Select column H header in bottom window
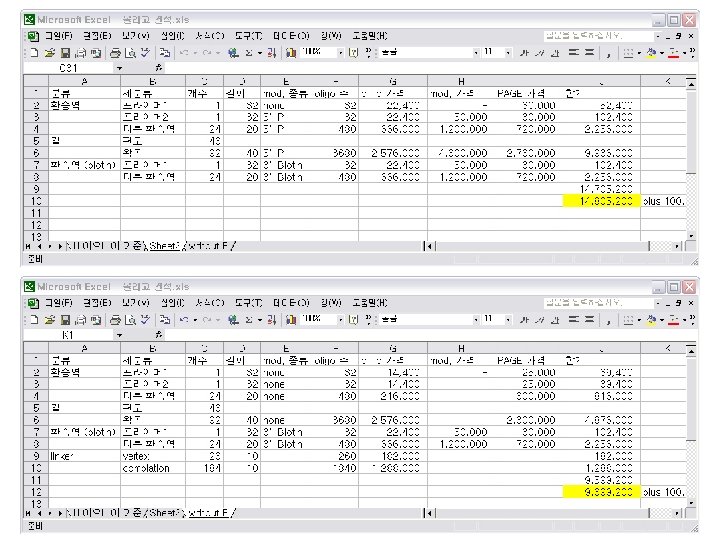 pyautogui.click(x=461, y=348)
